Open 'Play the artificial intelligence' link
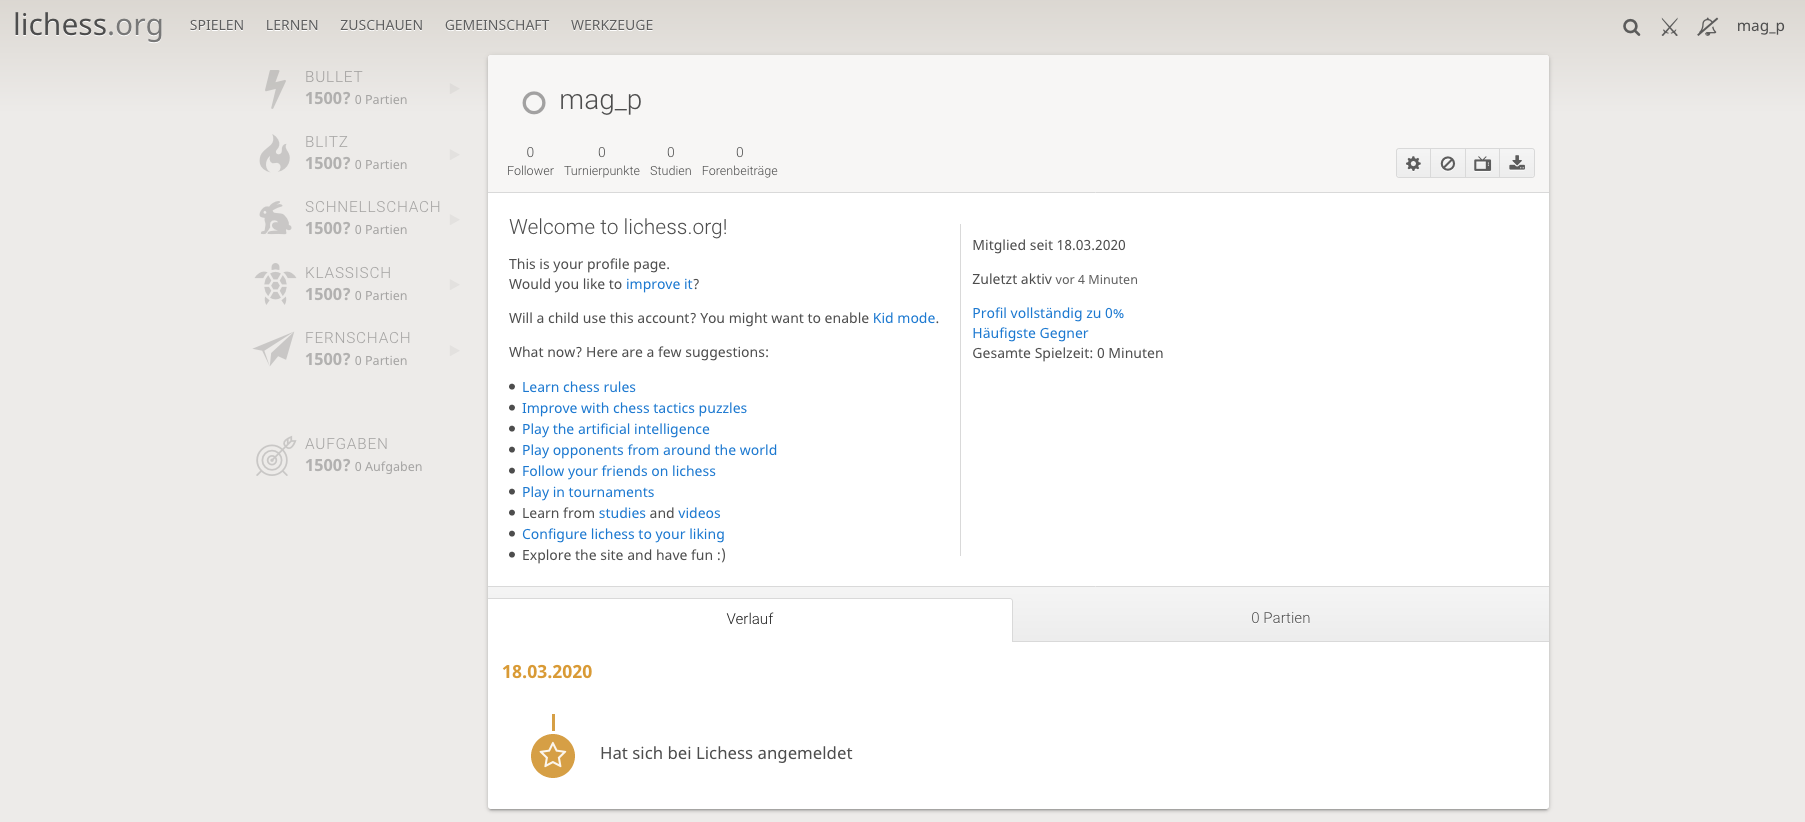 point(616,429)
